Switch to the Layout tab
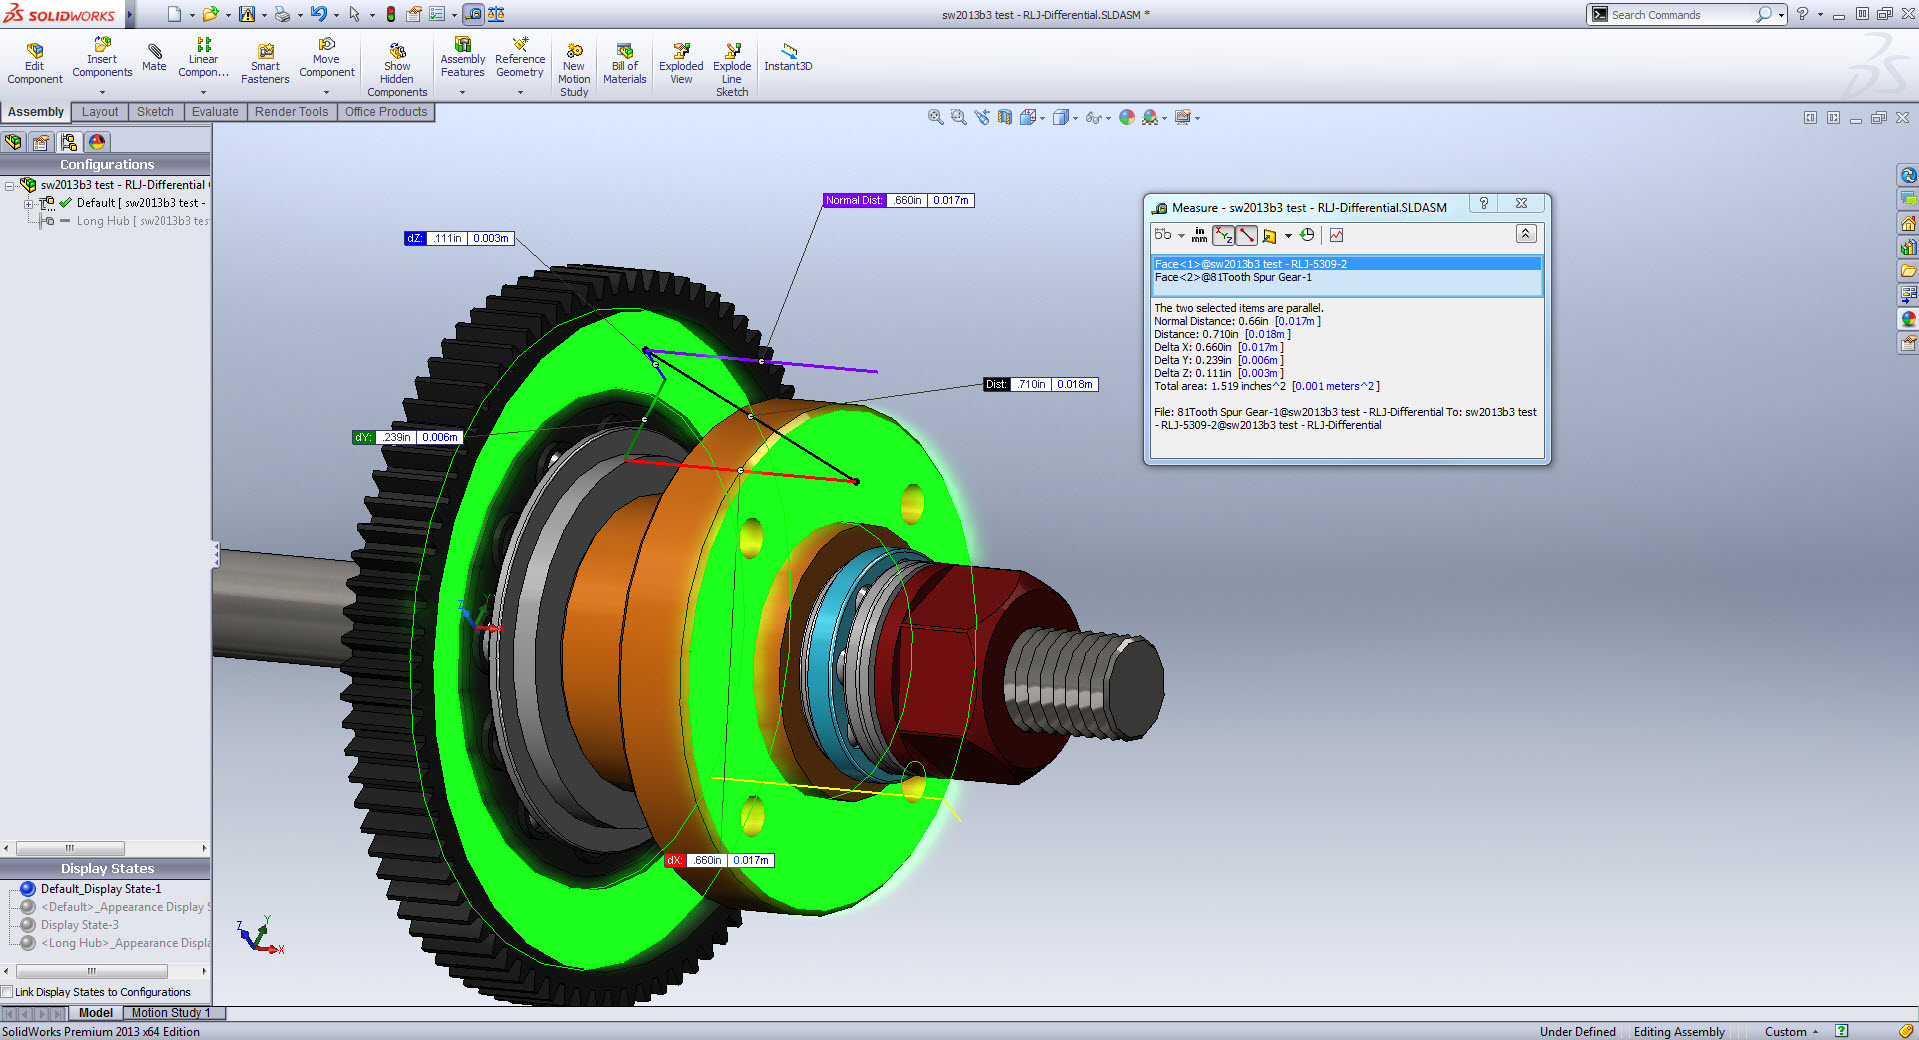Screen dimensions: 1919x1040 coord(100,112)
